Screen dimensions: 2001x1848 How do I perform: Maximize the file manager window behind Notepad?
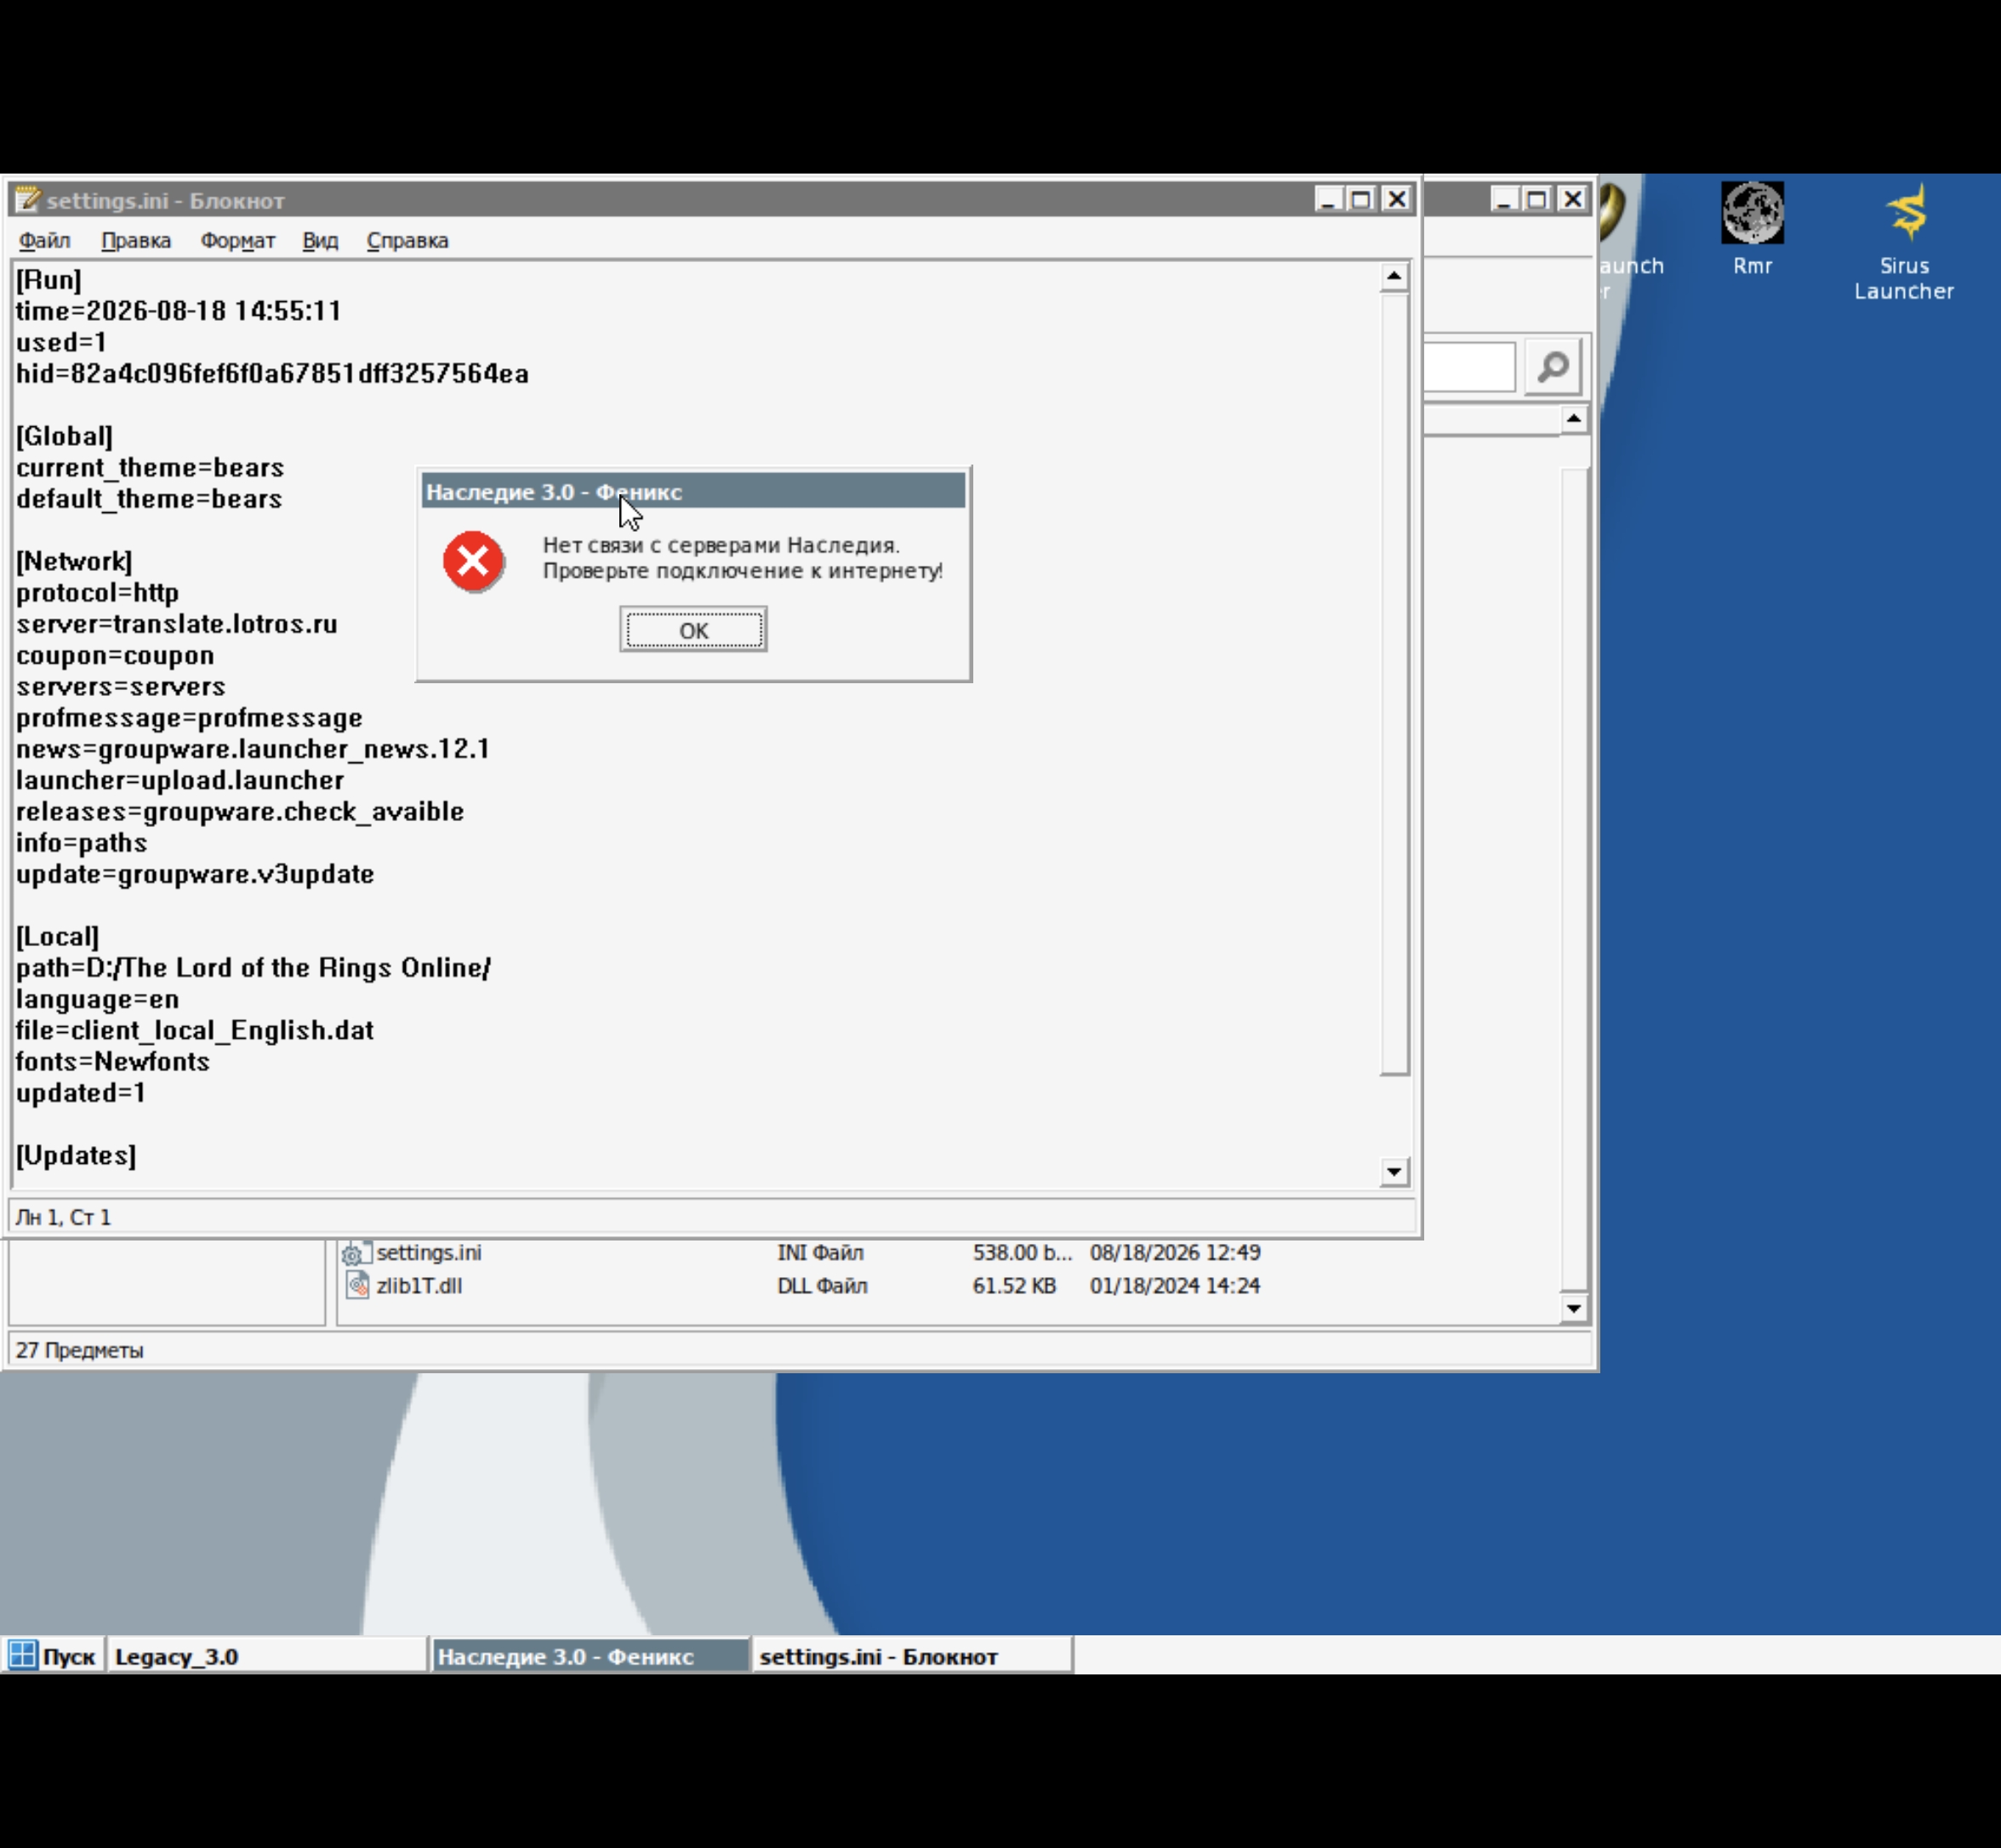point(1537,199)
